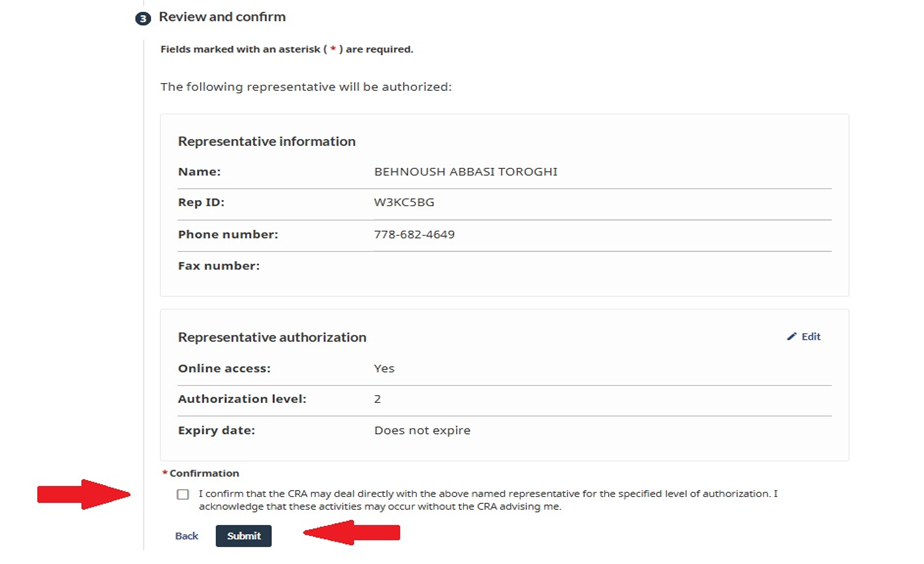This screenshot has width=924, height=564.
Task: Click the Does not expire expiry value
Action: pos(422,431)
